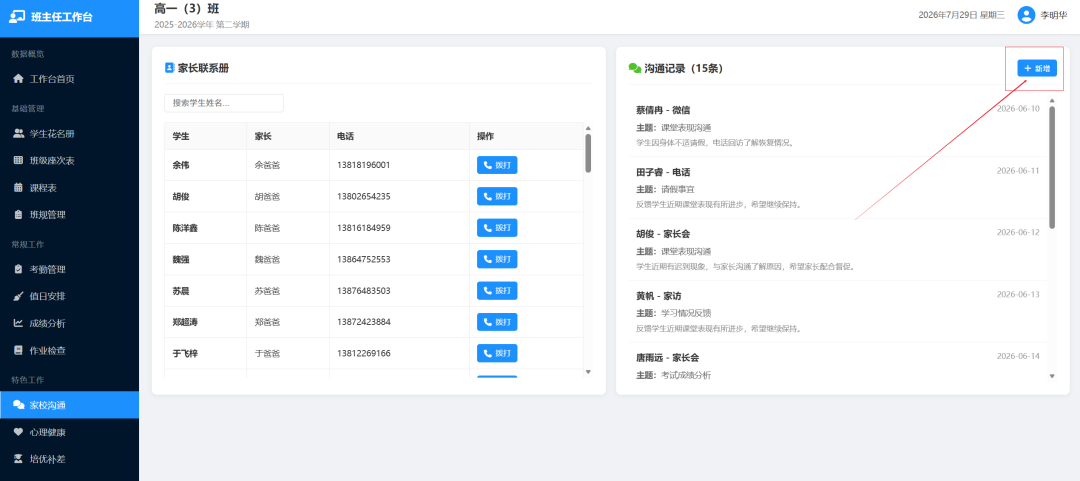Call 魏强's parent via 拨打

tap(497, 259)
